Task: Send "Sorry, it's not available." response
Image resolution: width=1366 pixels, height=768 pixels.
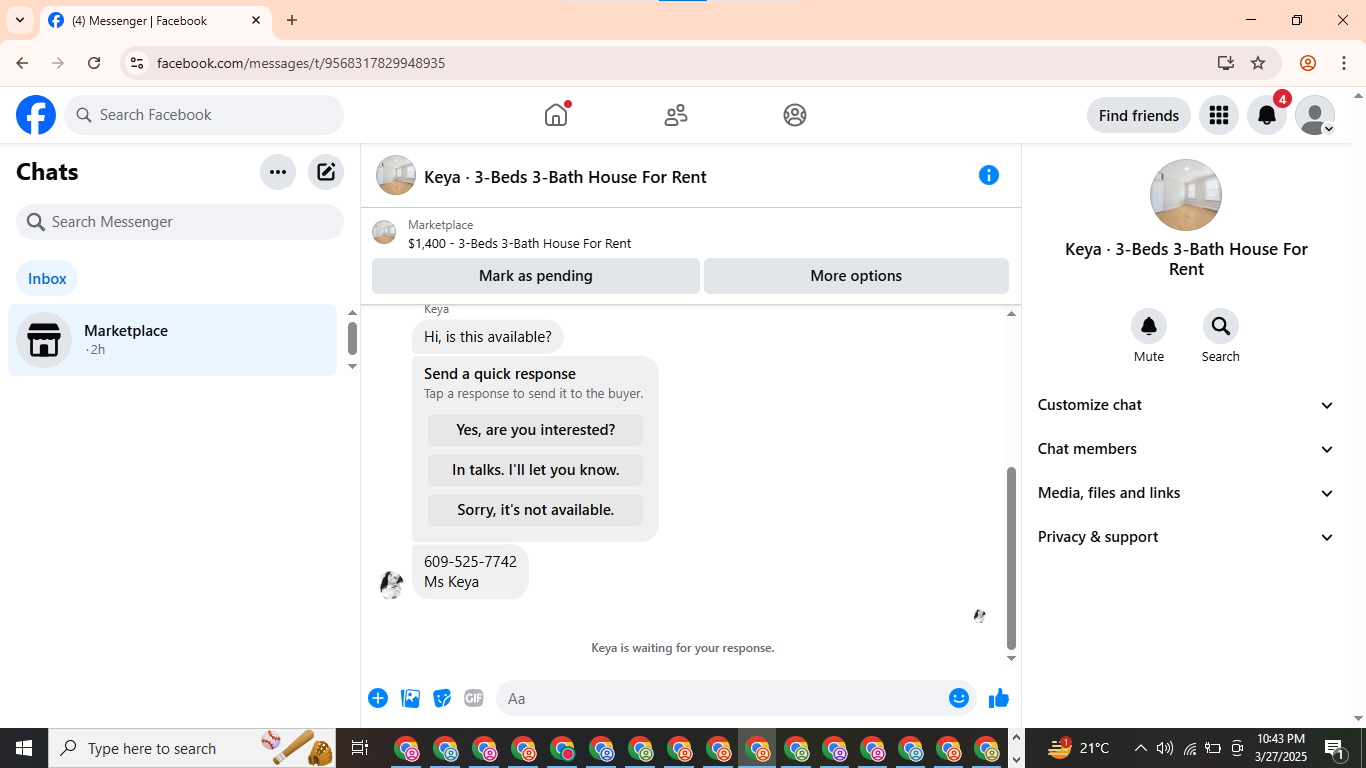Action: [x=536, y=510]
